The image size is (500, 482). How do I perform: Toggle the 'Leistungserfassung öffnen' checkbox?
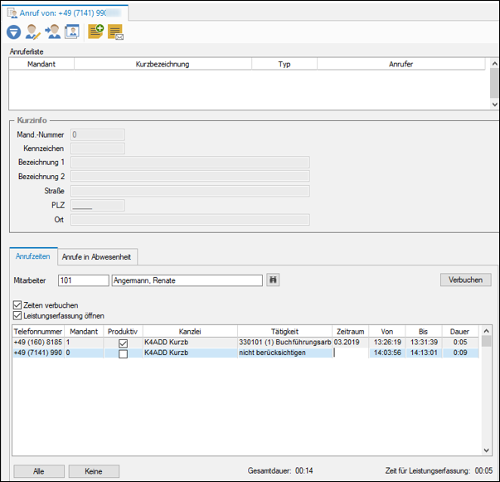pos(17,315)
